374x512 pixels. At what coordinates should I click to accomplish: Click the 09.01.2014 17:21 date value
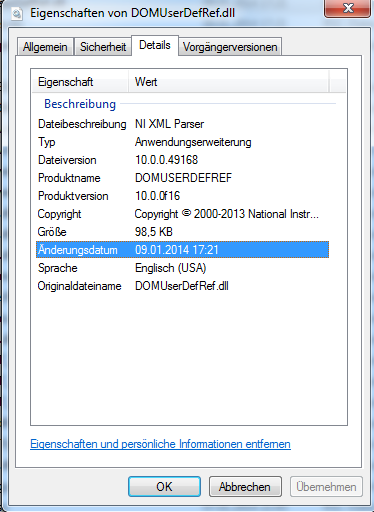point(177,250)
